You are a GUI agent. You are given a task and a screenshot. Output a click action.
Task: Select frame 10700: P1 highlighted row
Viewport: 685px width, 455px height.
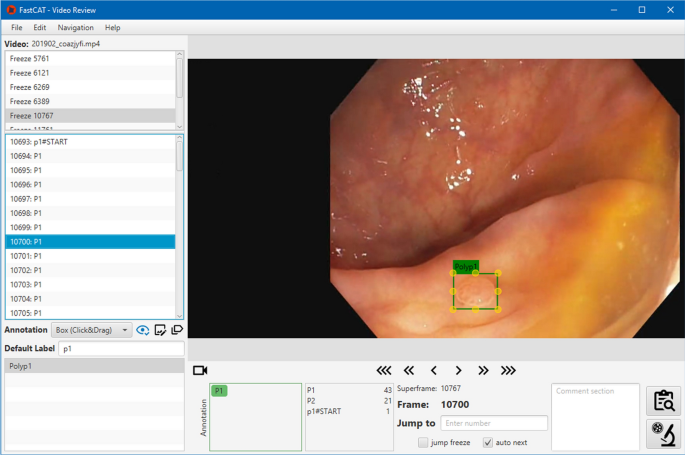(90, 242)
